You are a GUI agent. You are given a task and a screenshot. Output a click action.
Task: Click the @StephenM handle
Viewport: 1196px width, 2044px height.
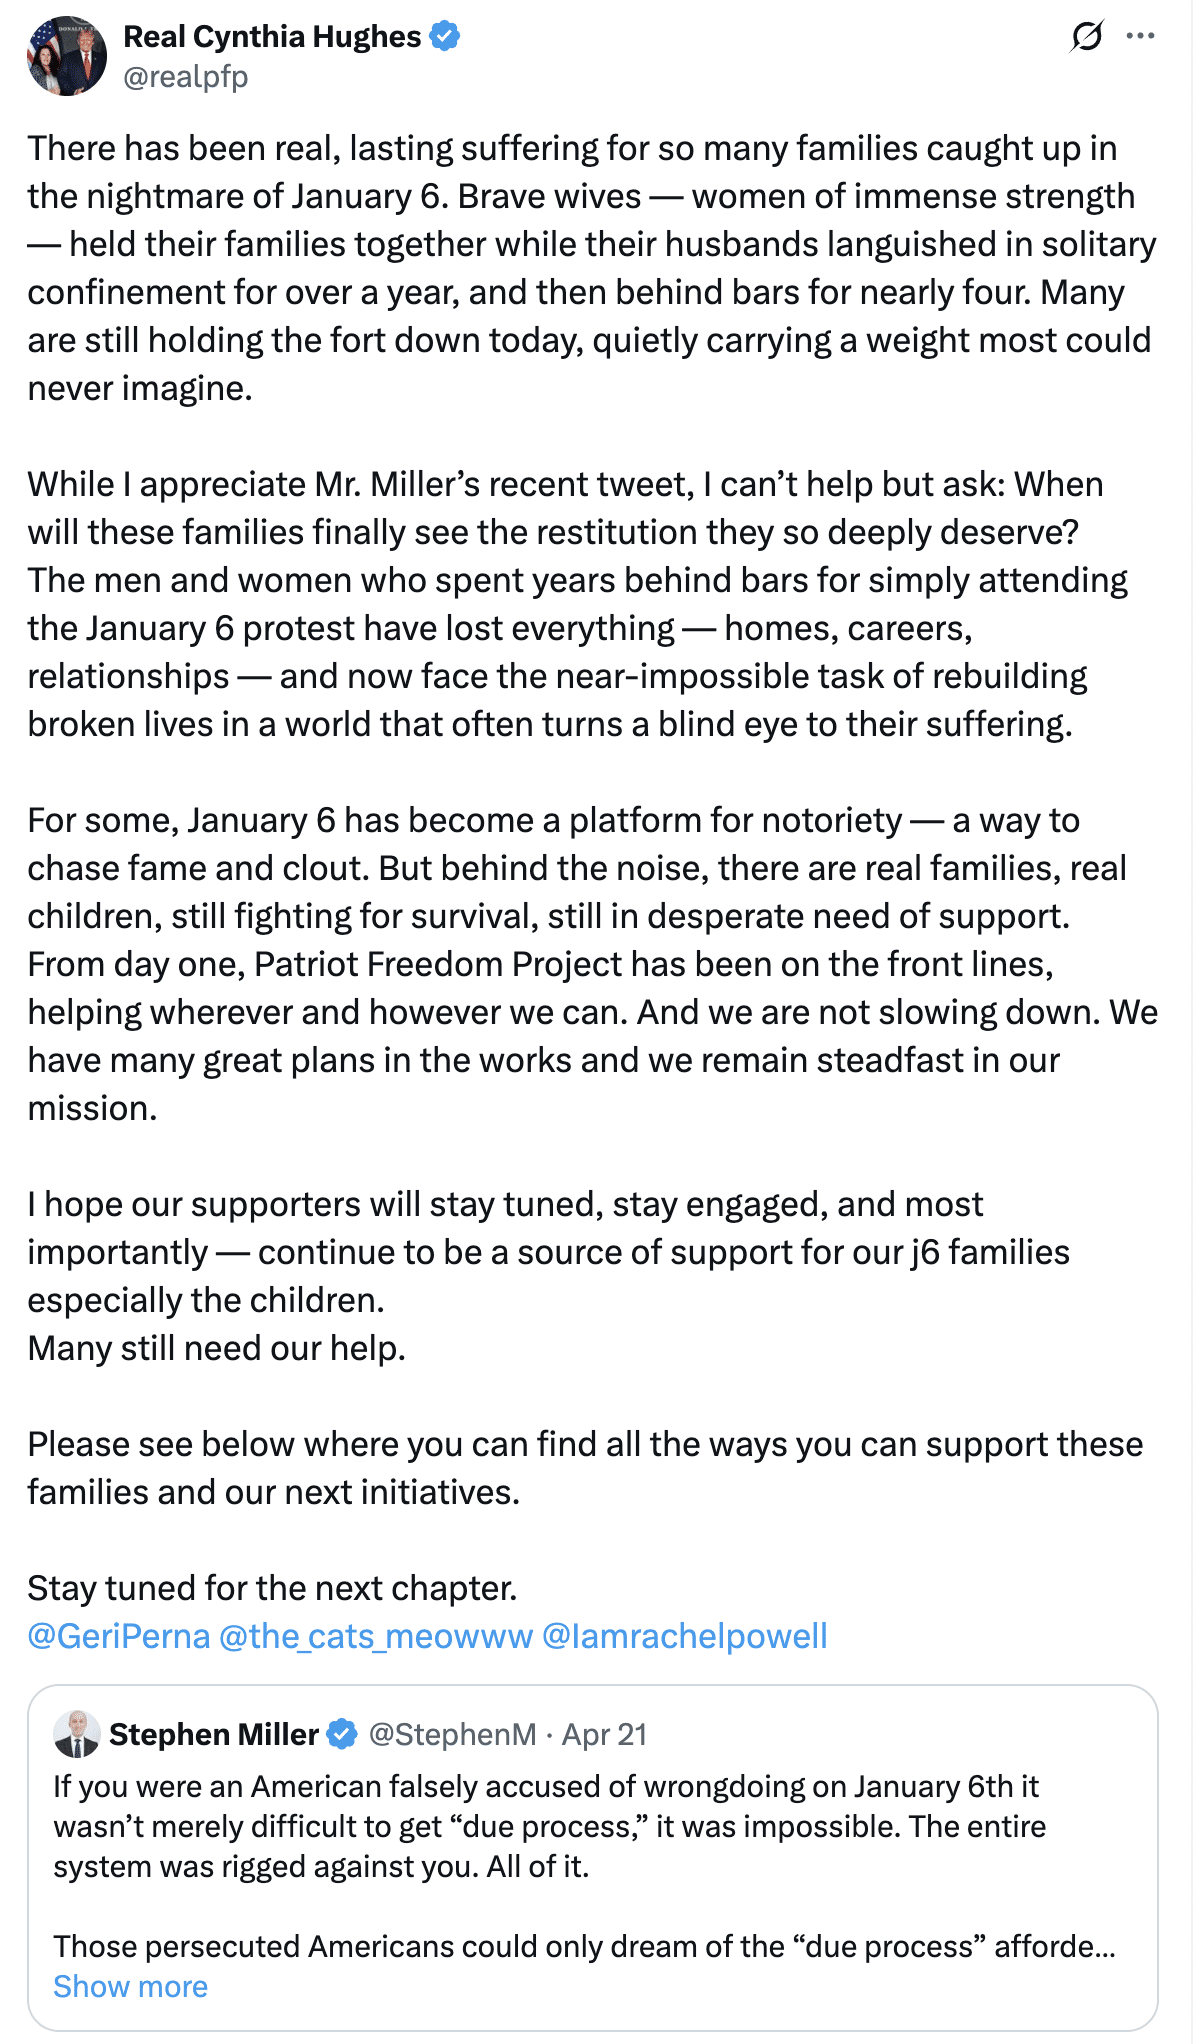point(452,1734)
